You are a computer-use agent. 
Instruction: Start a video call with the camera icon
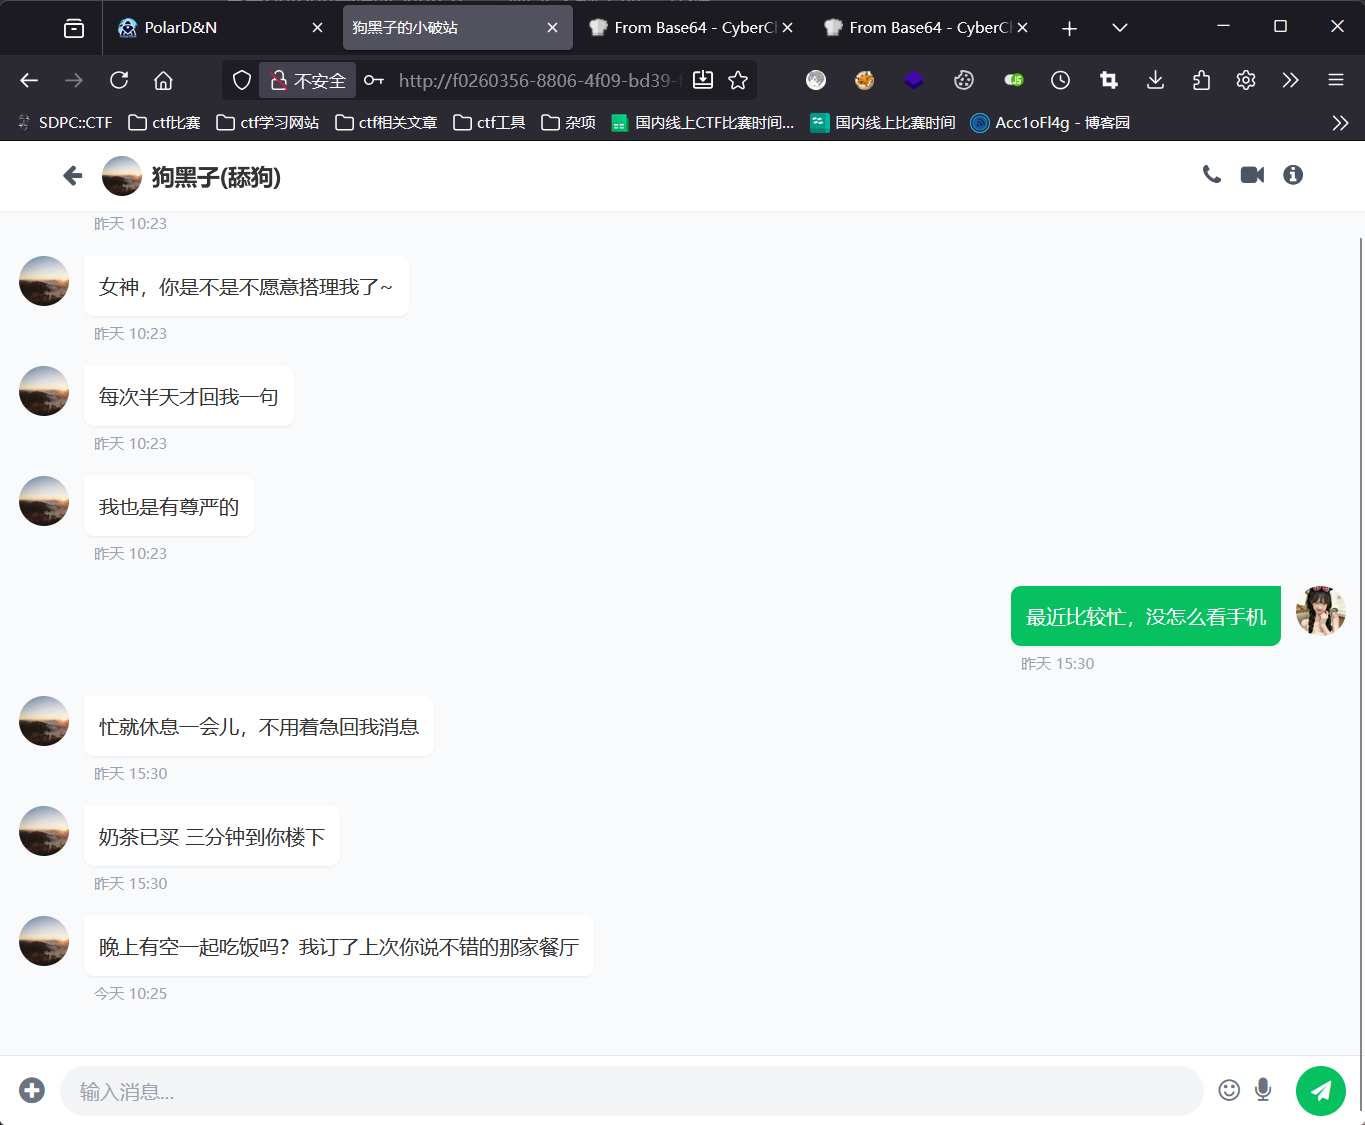click(x=1252, y=175)
